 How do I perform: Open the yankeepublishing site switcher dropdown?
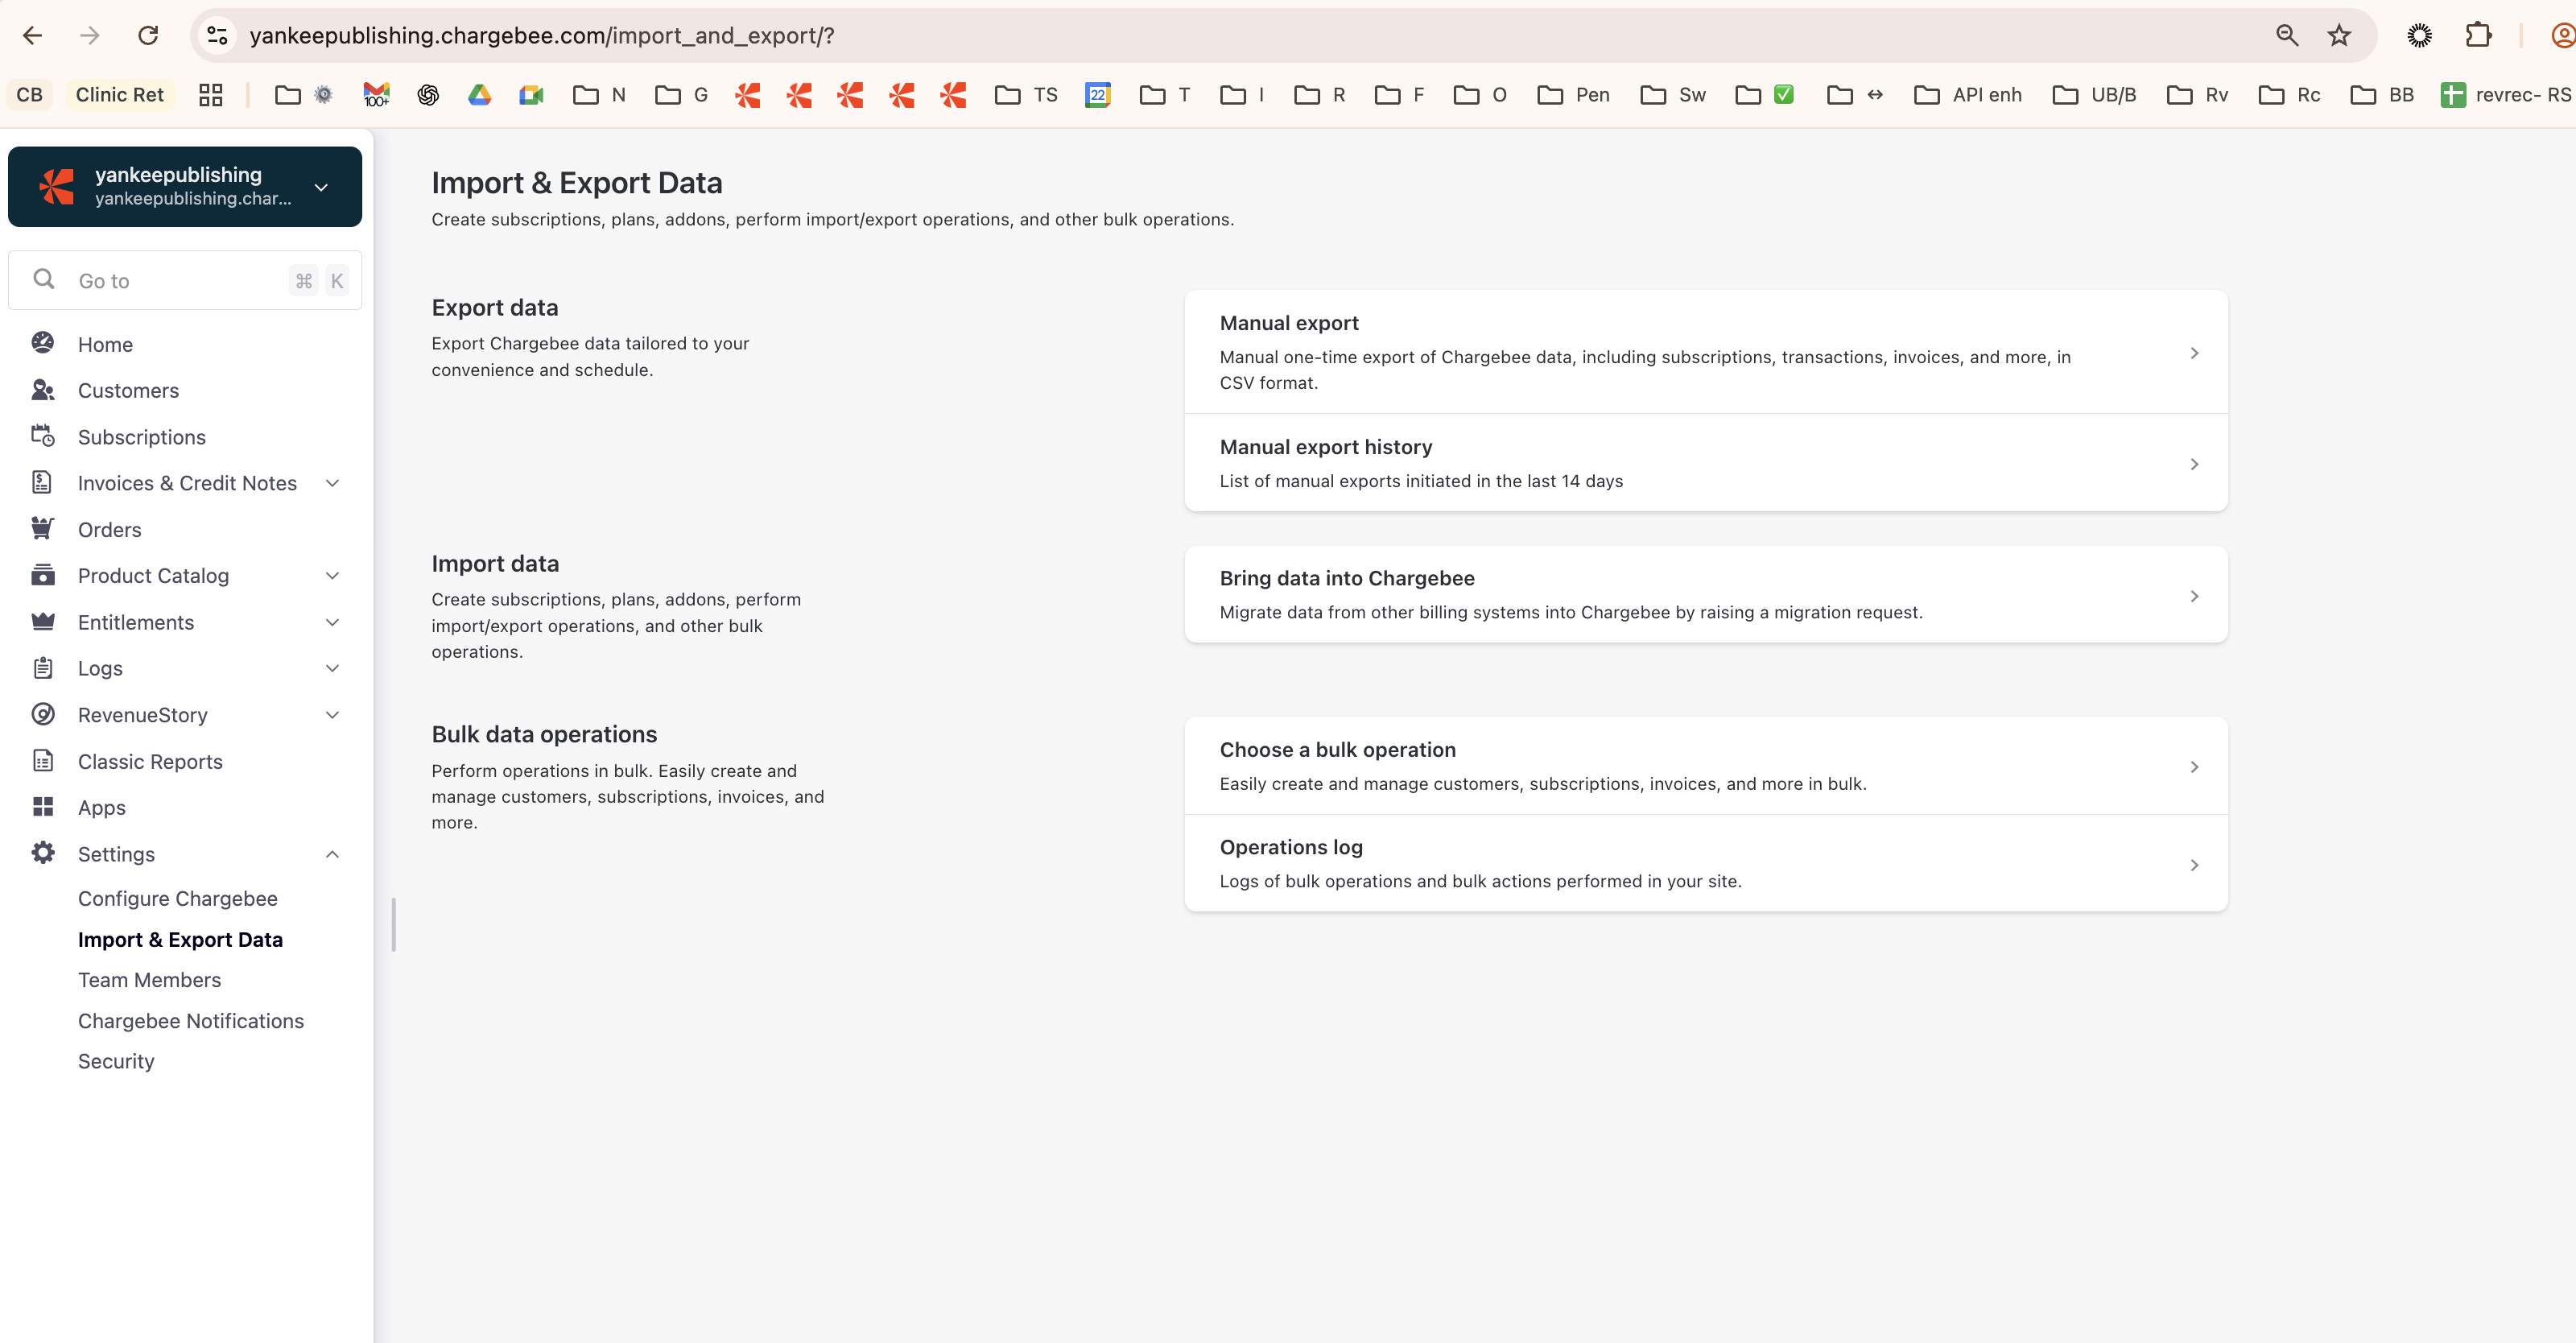tap(321, 187)
